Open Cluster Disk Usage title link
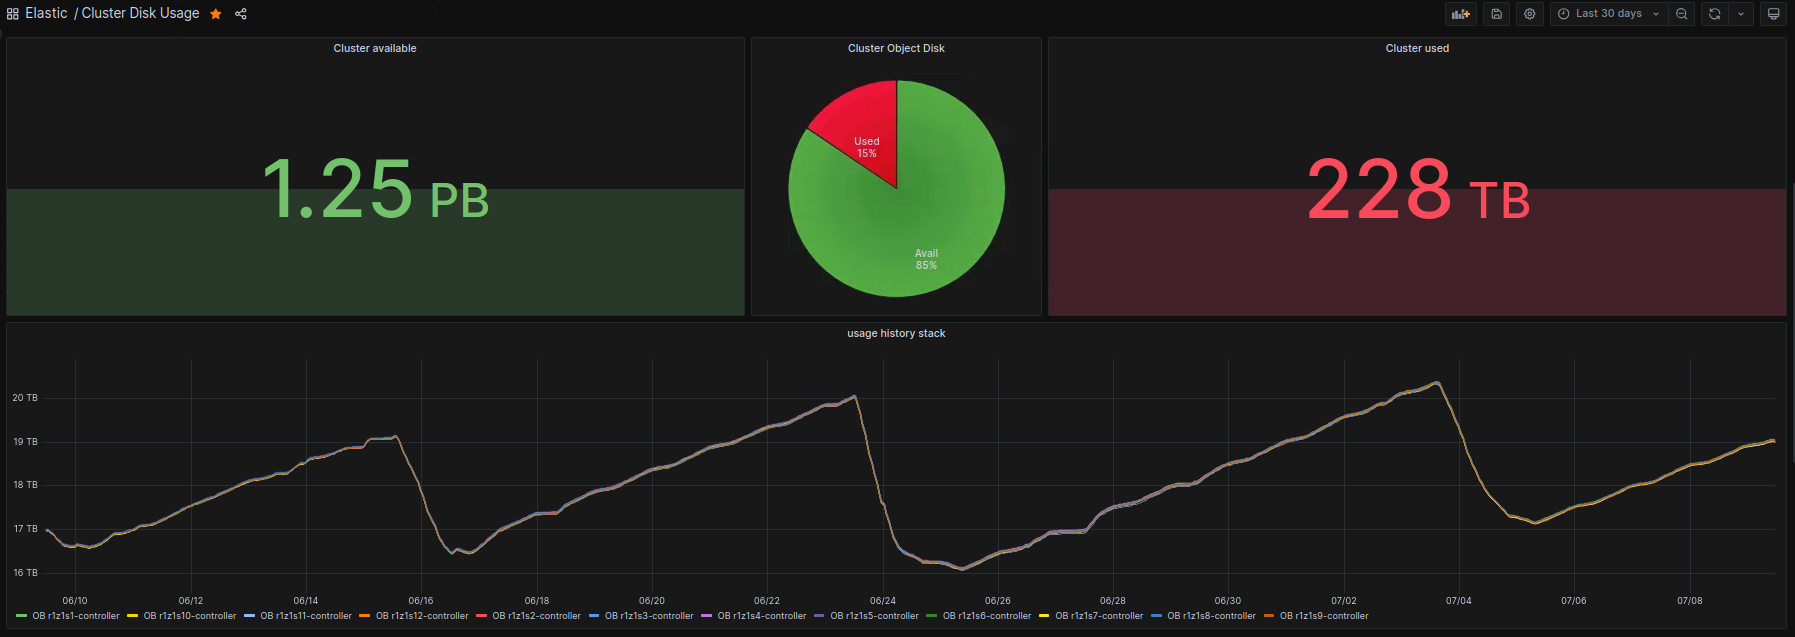 pos(140,14)
